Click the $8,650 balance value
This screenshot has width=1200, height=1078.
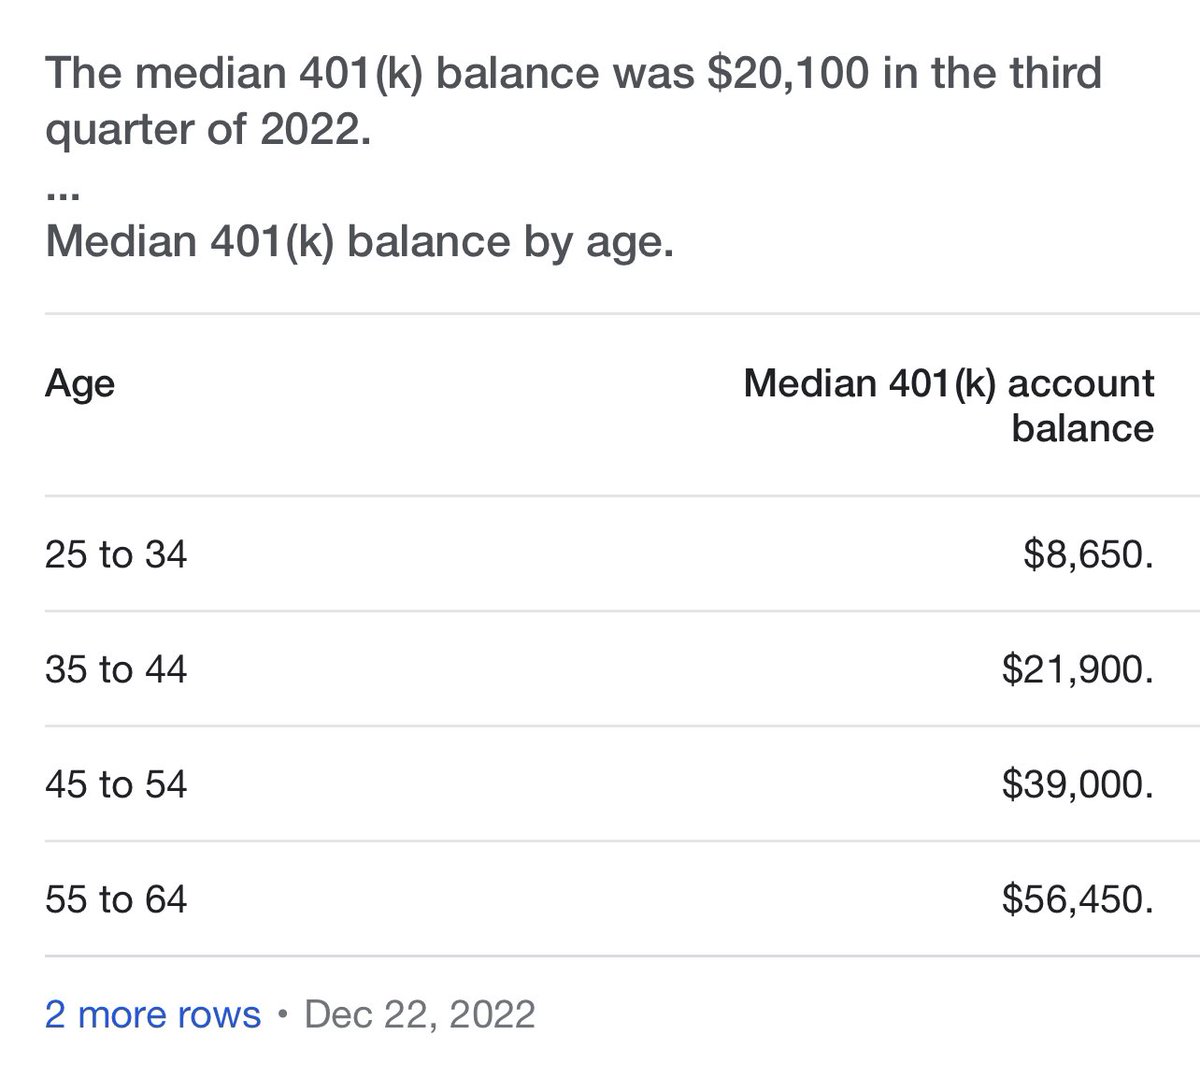pyautogui.click(x=1087, y=554)
